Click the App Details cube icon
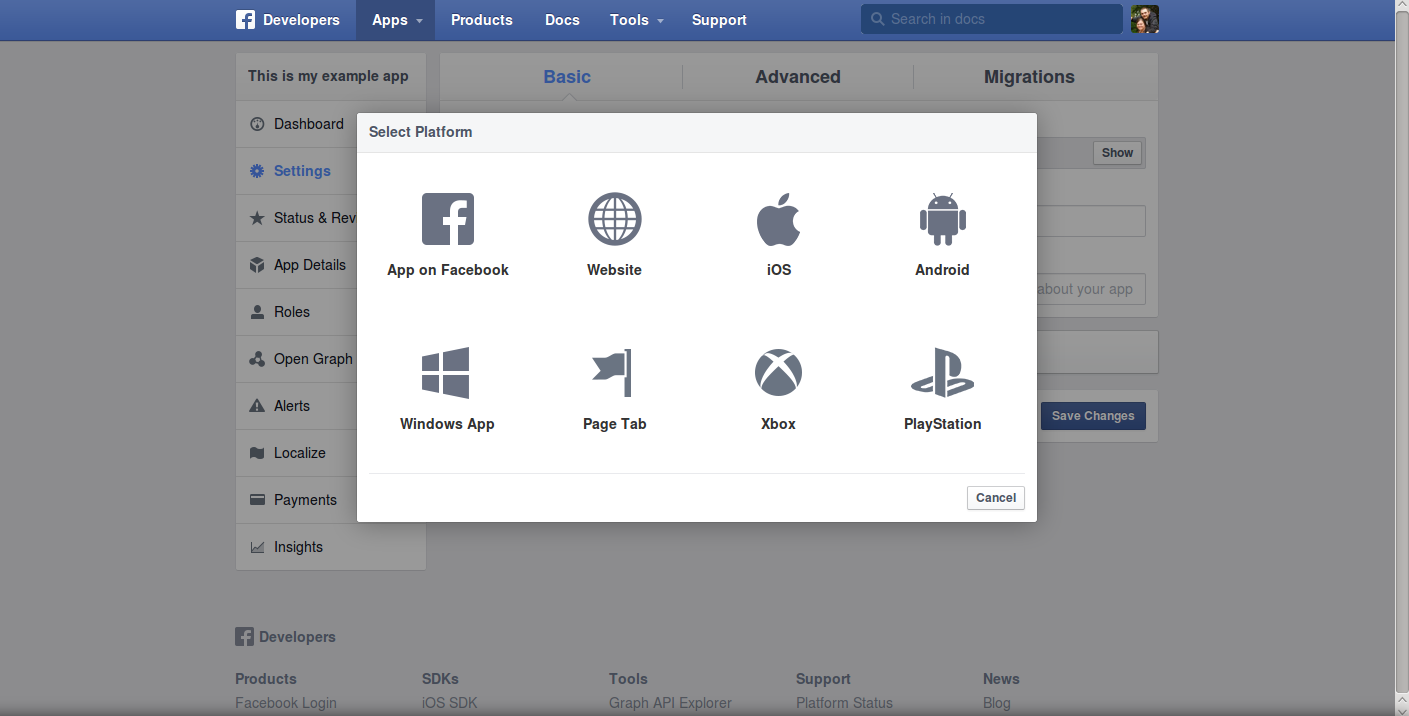 pyautogui.click(x=256, y=265)
